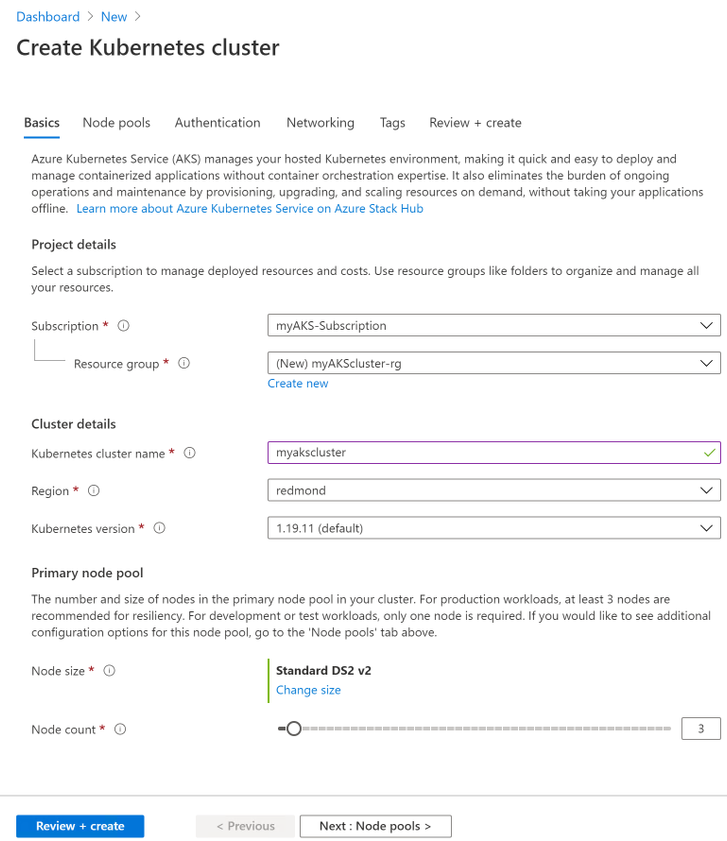Open the Subscription dropdown
The height and width of the screenshot is (841, 727).
tap(494, 326)
